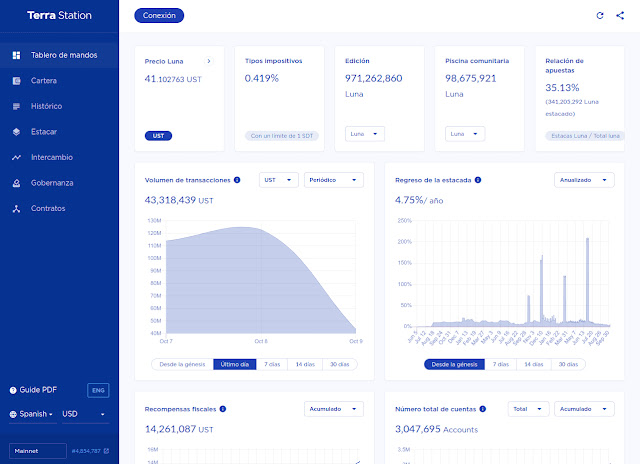Select Último día range in transaction volume chart
This screenshot has width=640, height=464.
coord(235,364)
